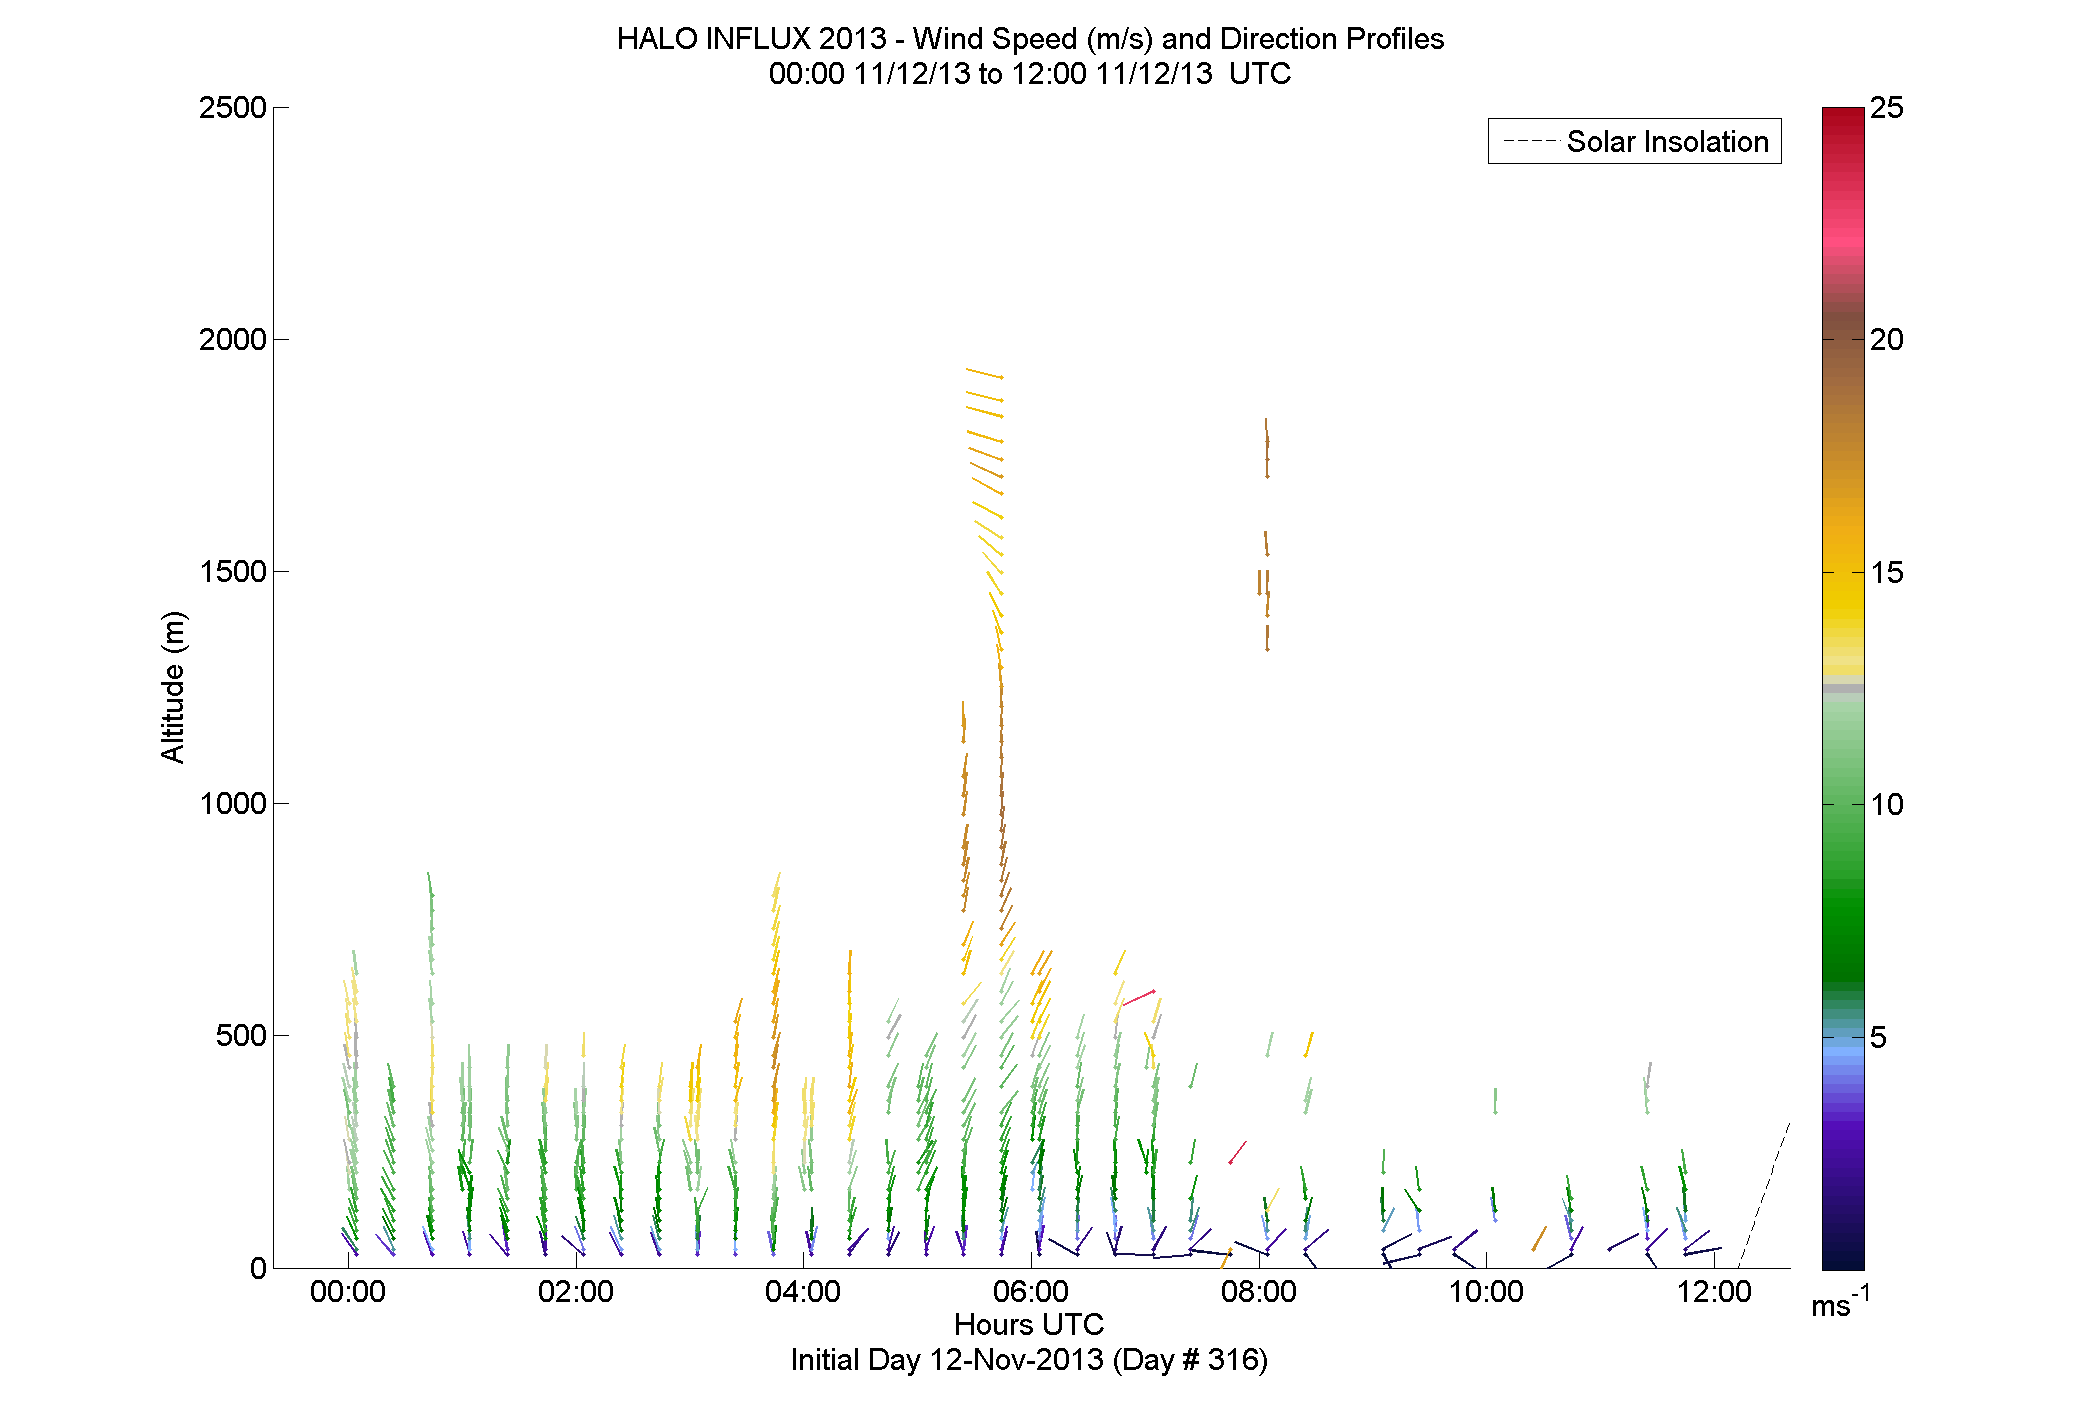The width and height of the screenshot is (2098, 1425).
Task: Click the dashed solar insolation line near 12:00
Action: click(1765, 1195)
